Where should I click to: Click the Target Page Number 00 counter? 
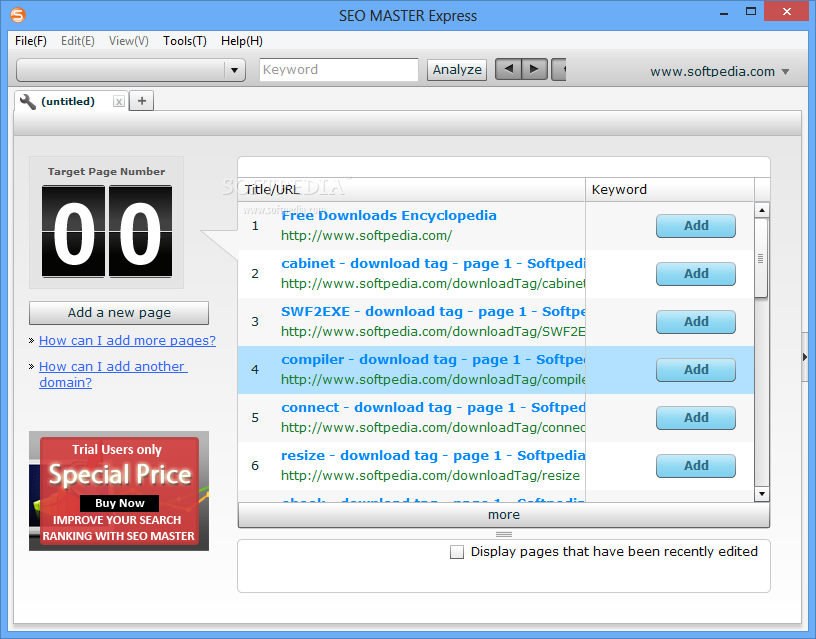[x=107, y=231]
